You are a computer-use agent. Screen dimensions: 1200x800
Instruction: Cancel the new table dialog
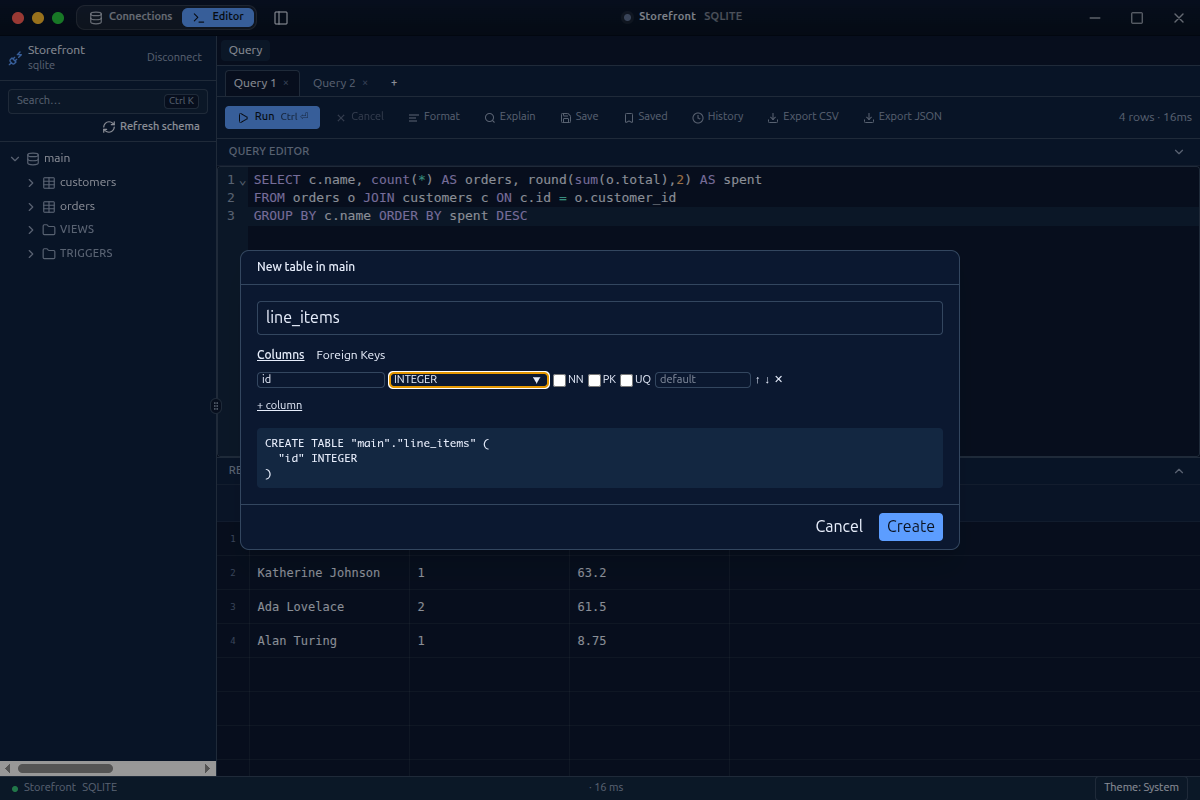coord(839,526)
